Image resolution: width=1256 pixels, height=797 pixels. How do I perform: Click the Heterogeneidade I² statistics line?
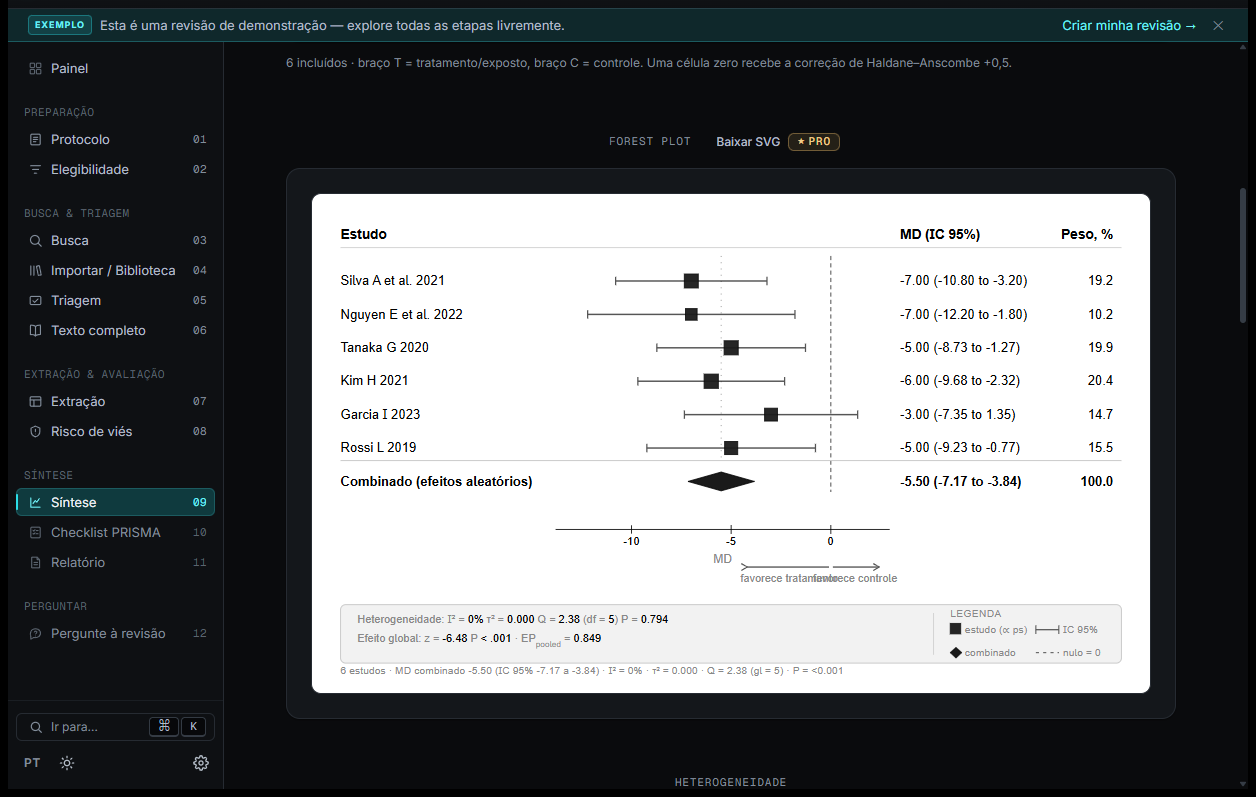click(513, 620)
